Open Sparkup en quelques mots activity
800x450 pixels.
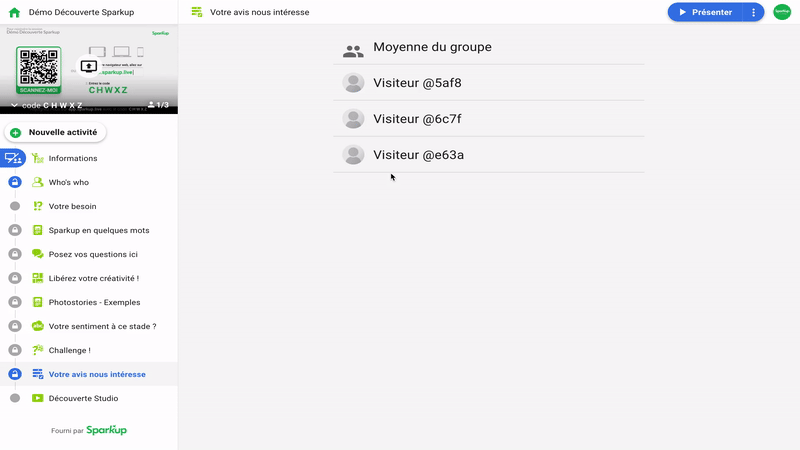99,230
